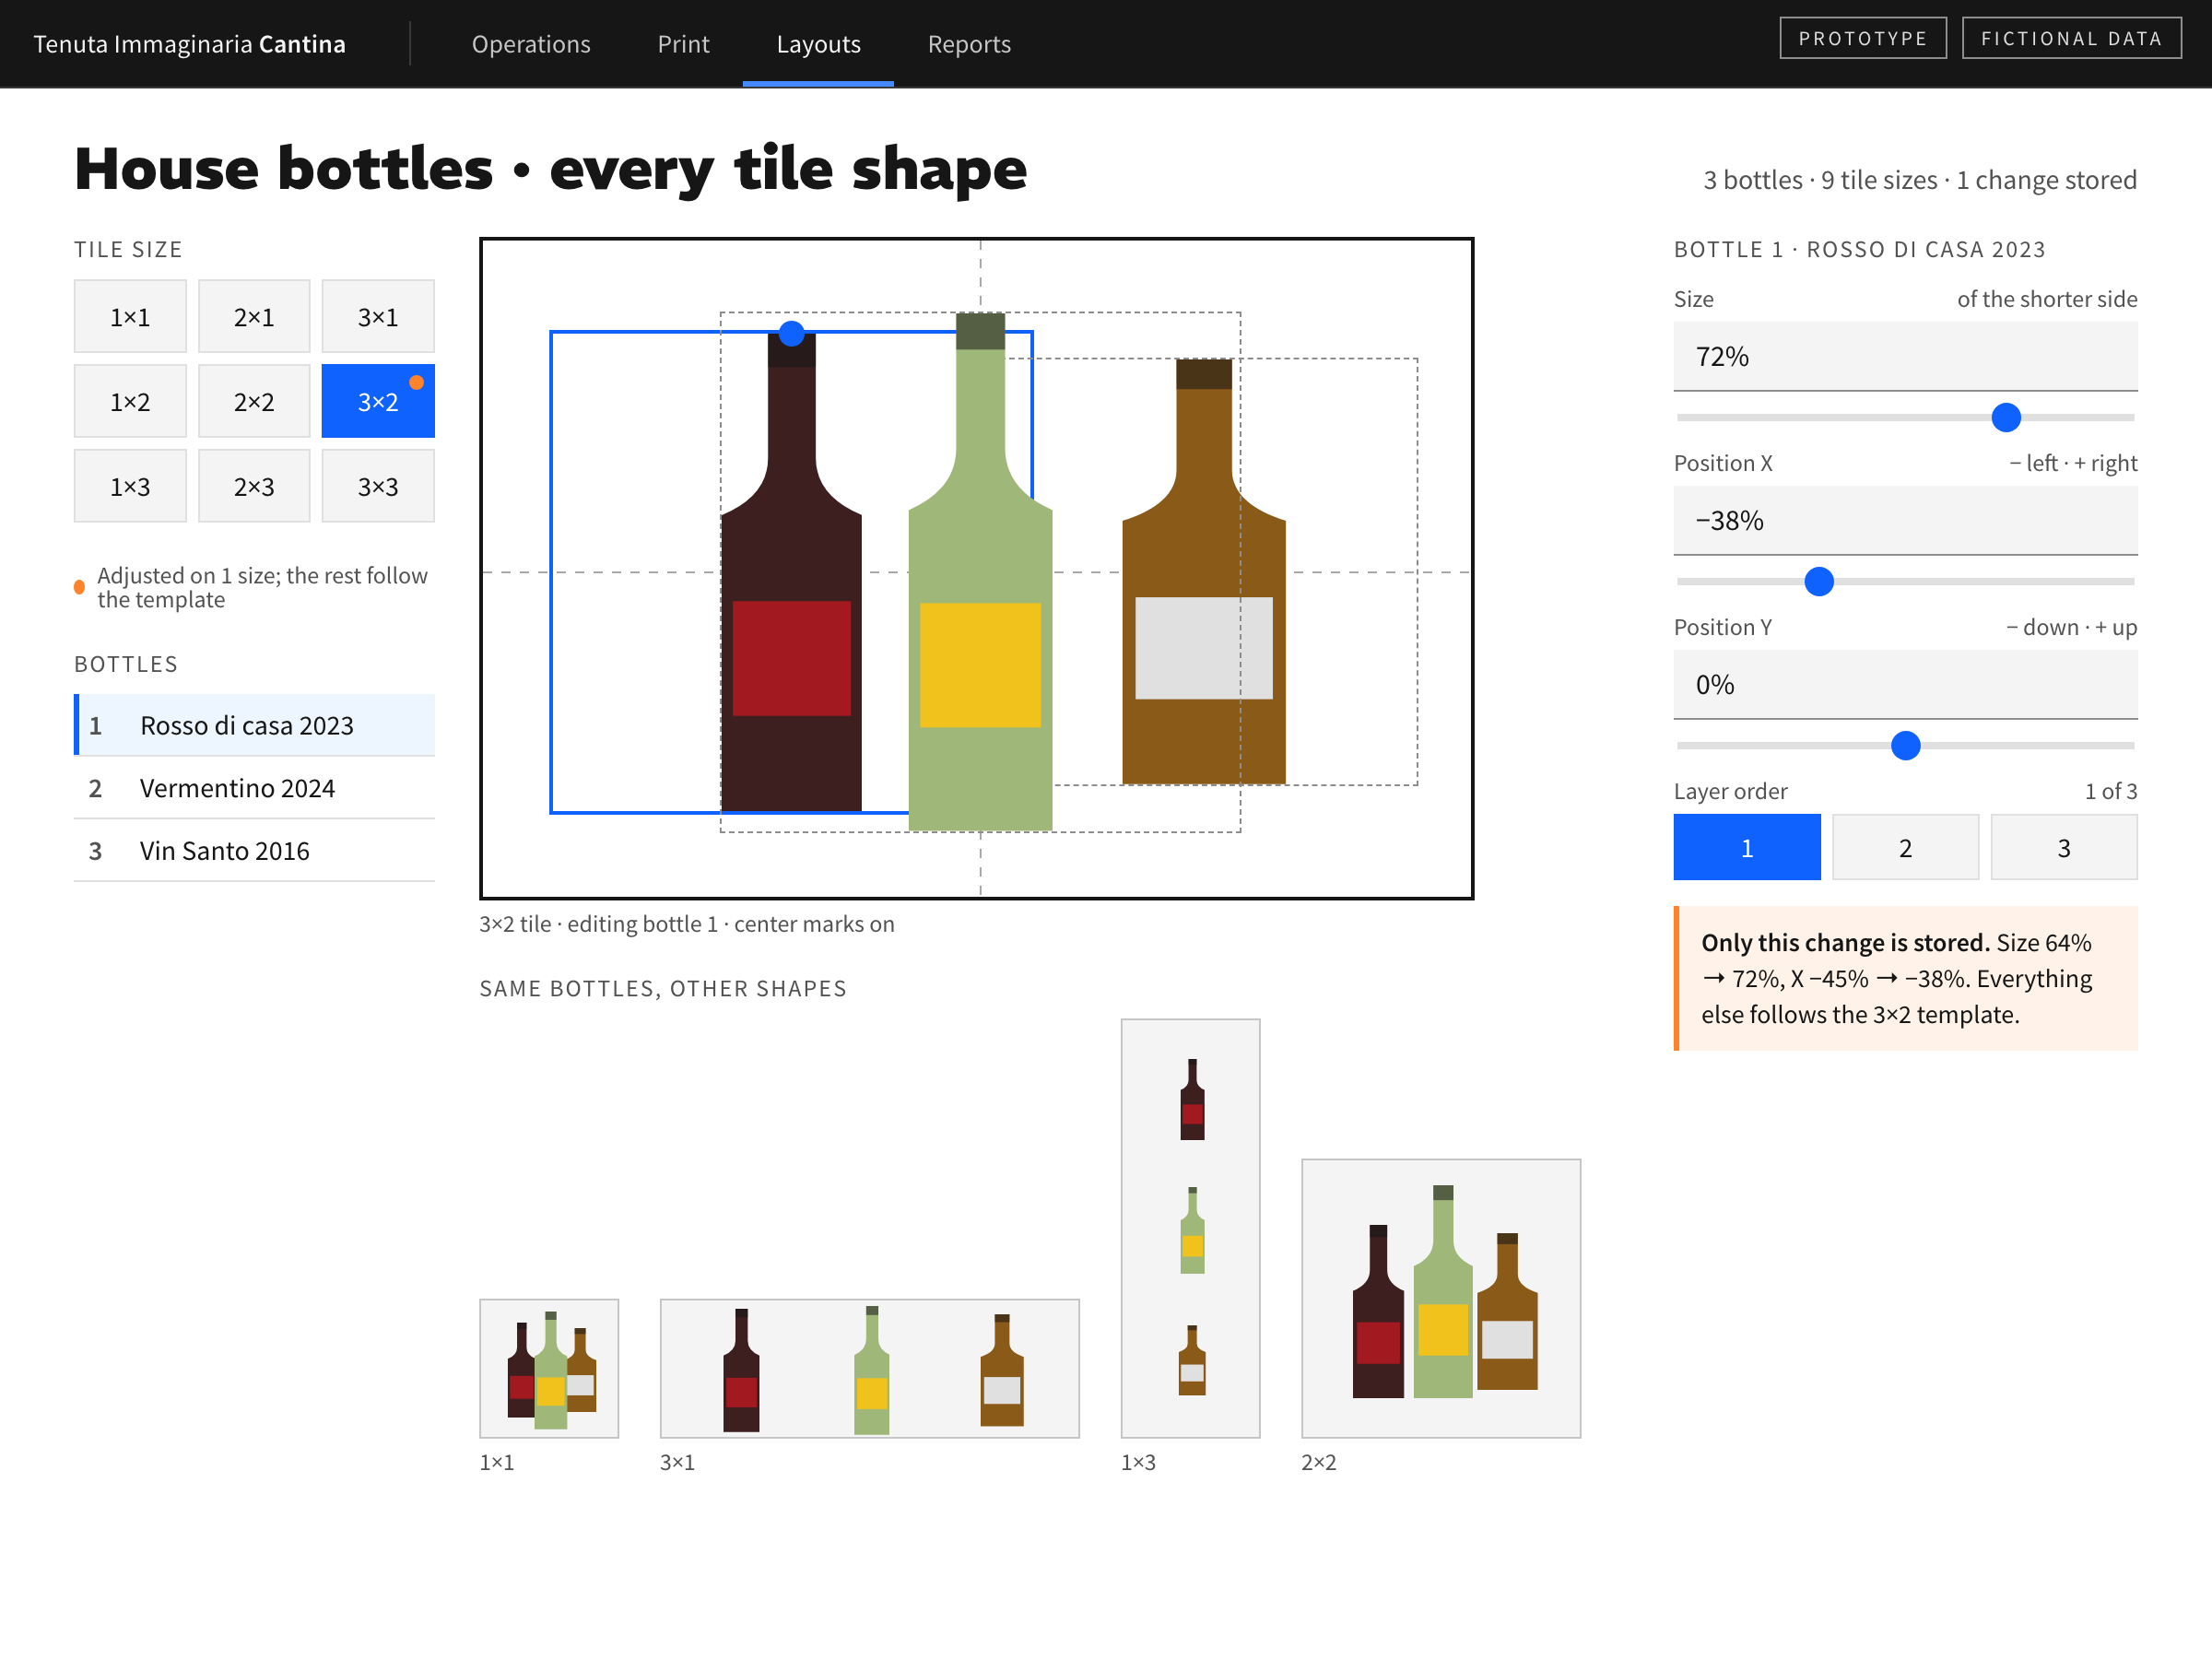This screenshot has width=2212, height=1659.
Task: Open the Operations tab
Action: tap(531, 44)
